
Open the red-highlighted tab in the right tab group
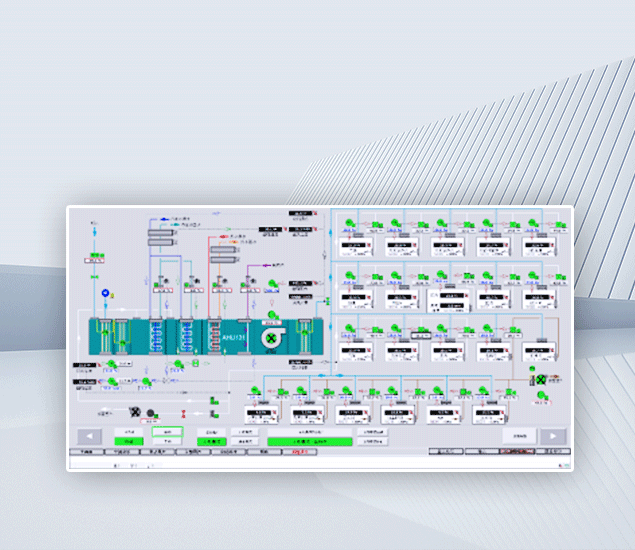518,451
